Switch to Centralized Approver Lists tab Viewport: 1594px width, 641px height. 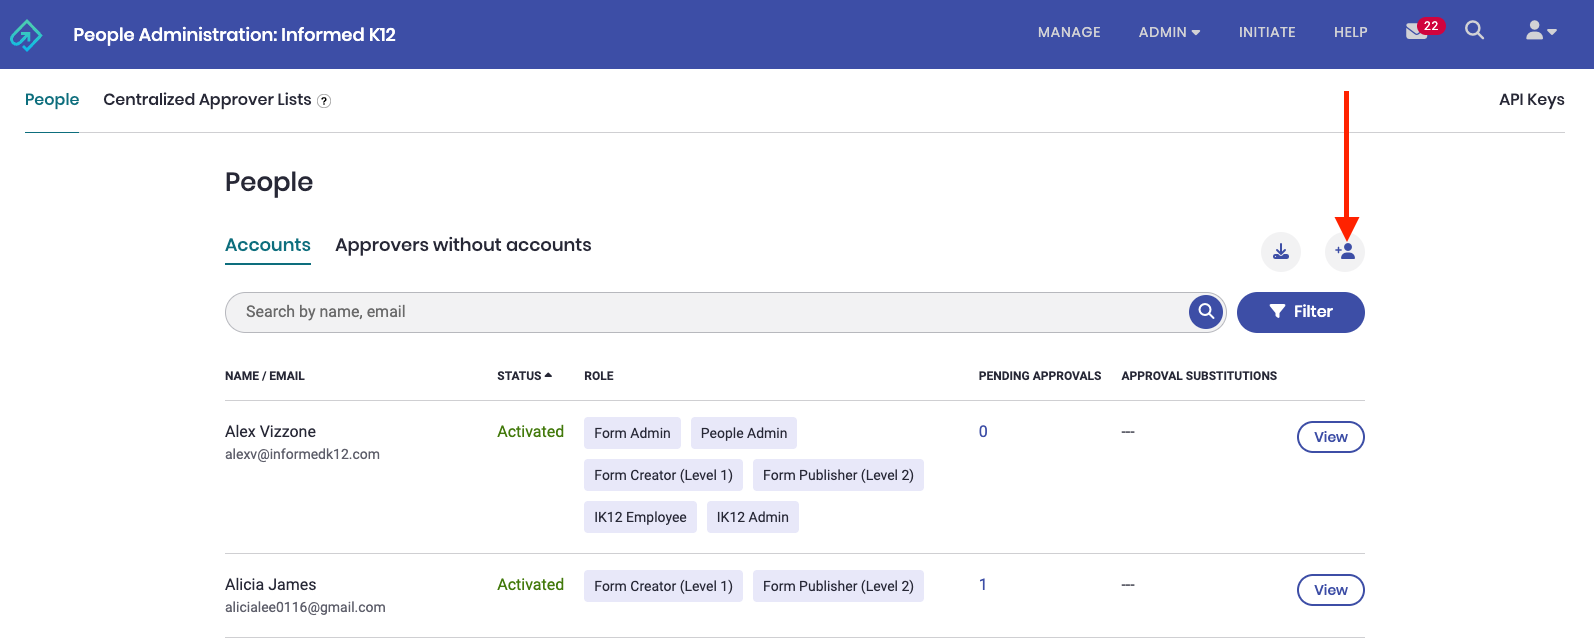[x=207, y=100]
